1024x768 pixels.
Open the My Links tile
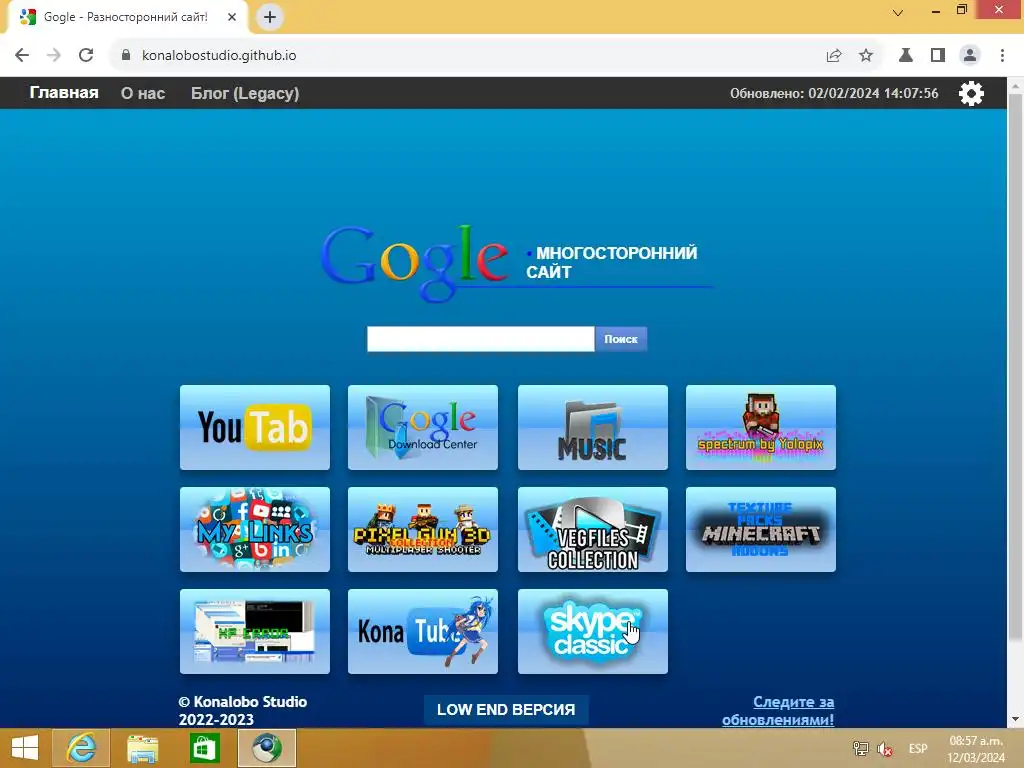tap(255, 529)
